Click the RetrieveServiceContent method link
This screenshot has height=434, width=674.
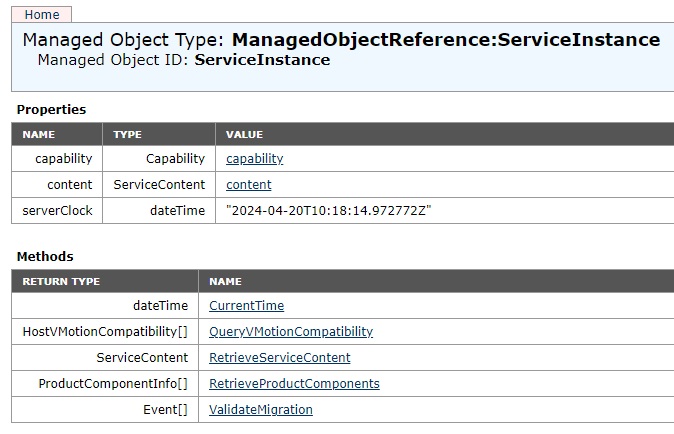tap(279, 358)
